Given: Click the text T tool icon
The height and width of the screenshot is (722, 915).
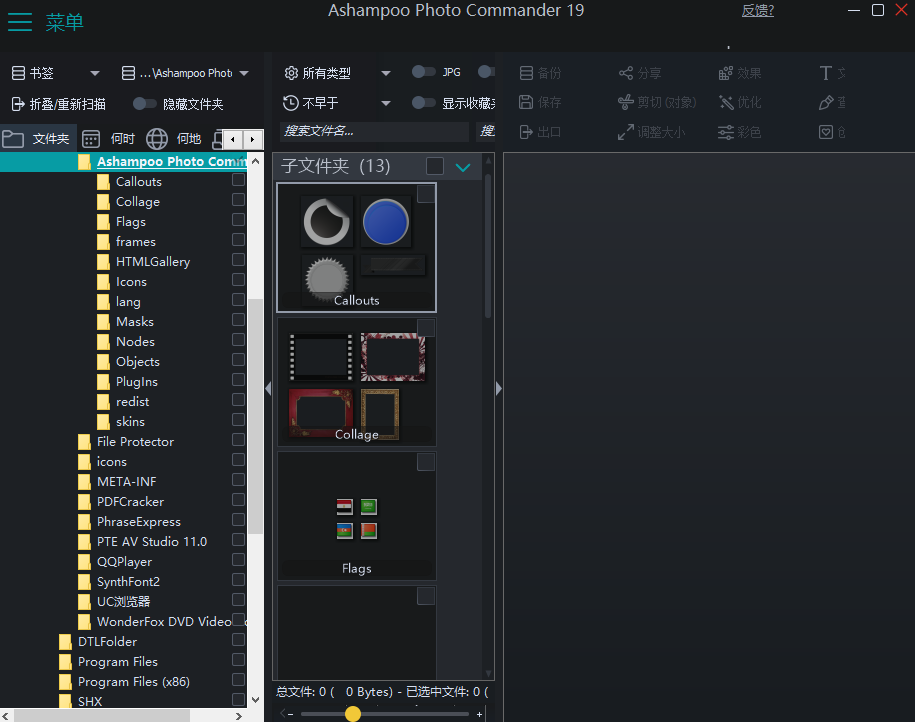Looking at the screenshot, I should coord(825,73).
